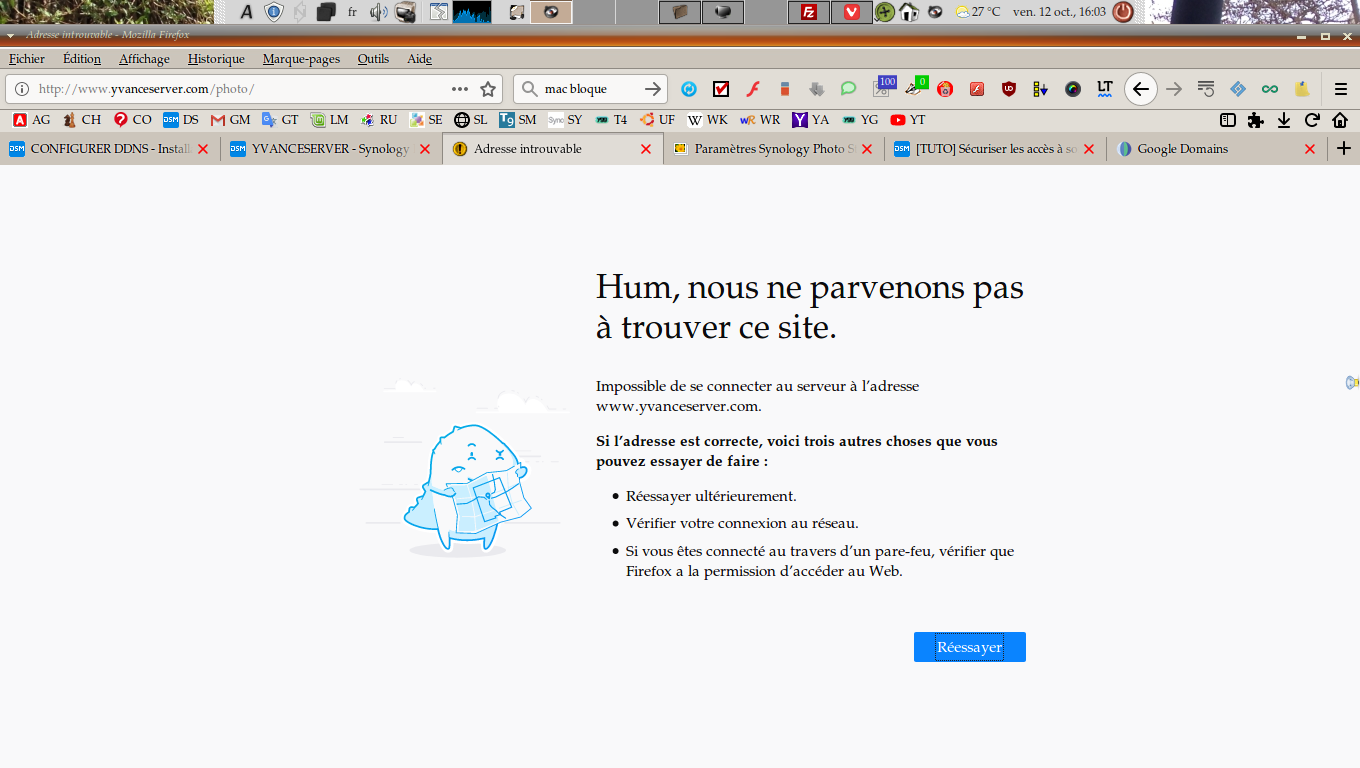Switch to the Google Domains tab

click(x=1182, y=149)
